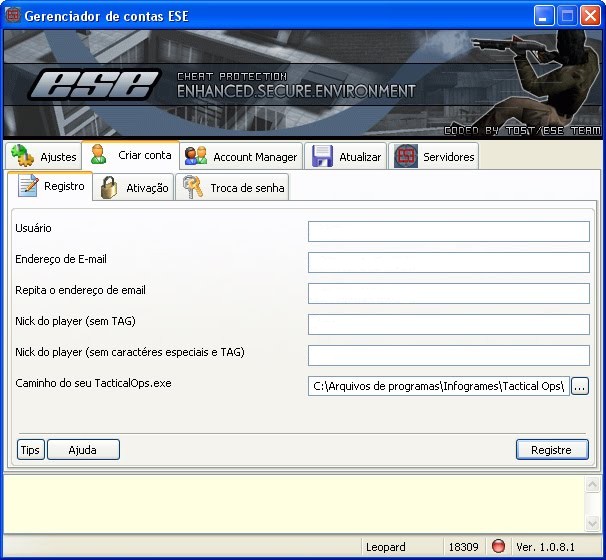Click the Troca de senha keys icon
This screenshot has width=606, height=560.
coord(192,187)
